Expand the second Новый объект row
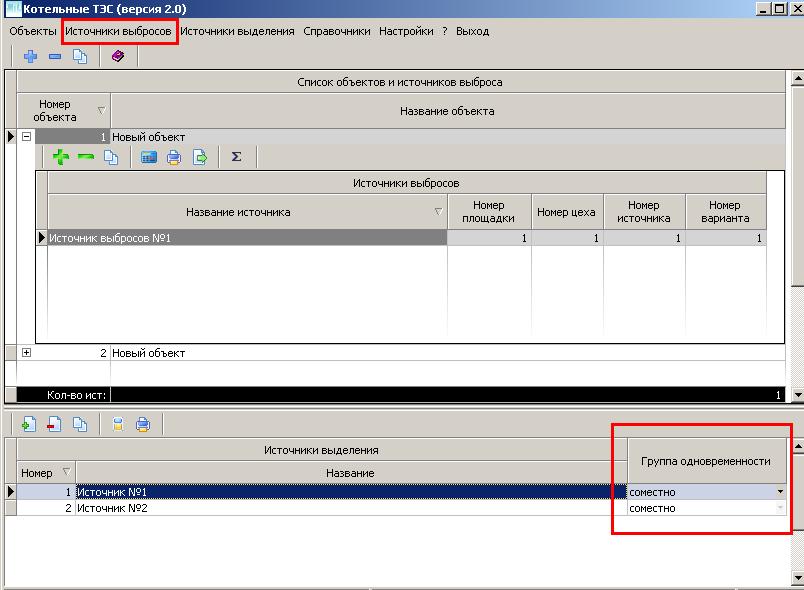804x590 pixels. point(27,353)
